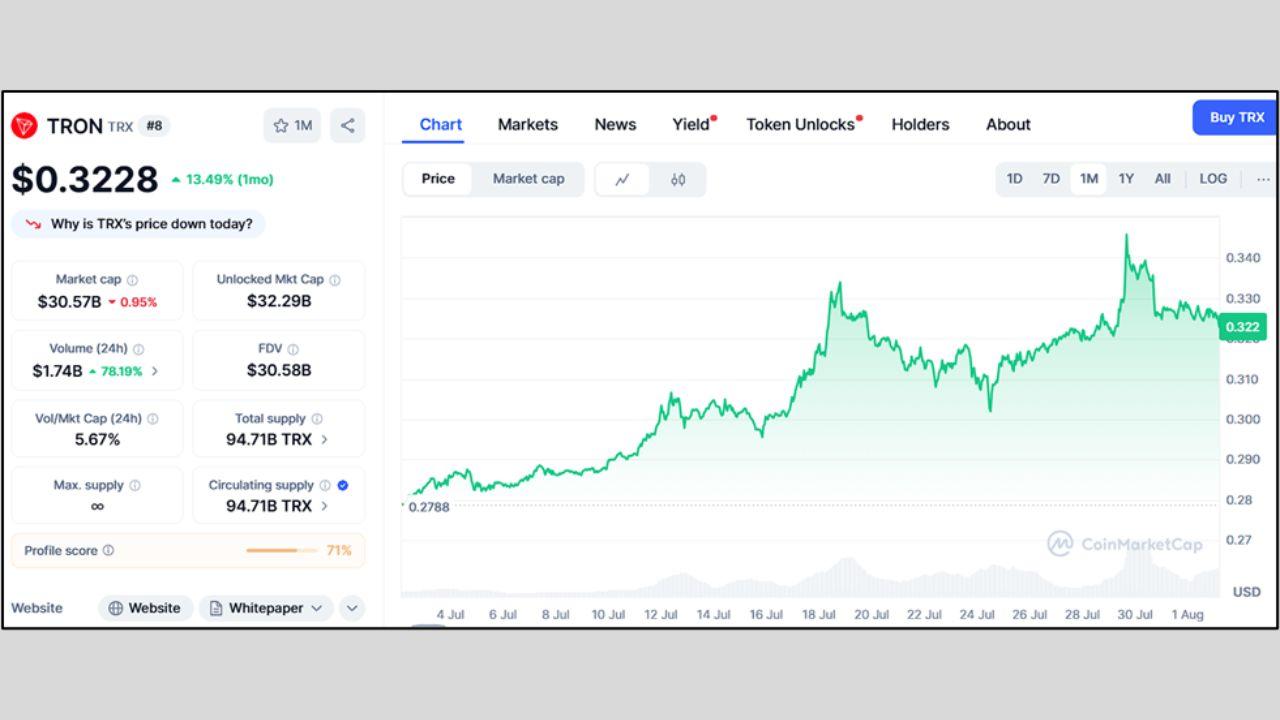Click info icon beside Profile score

[109, 550]
